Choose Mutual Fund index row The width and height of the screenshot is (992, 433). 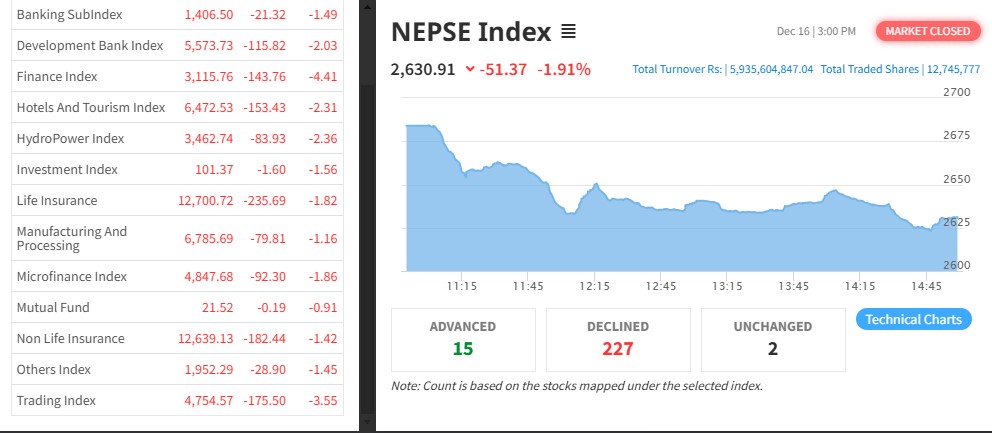click(53, 307)
